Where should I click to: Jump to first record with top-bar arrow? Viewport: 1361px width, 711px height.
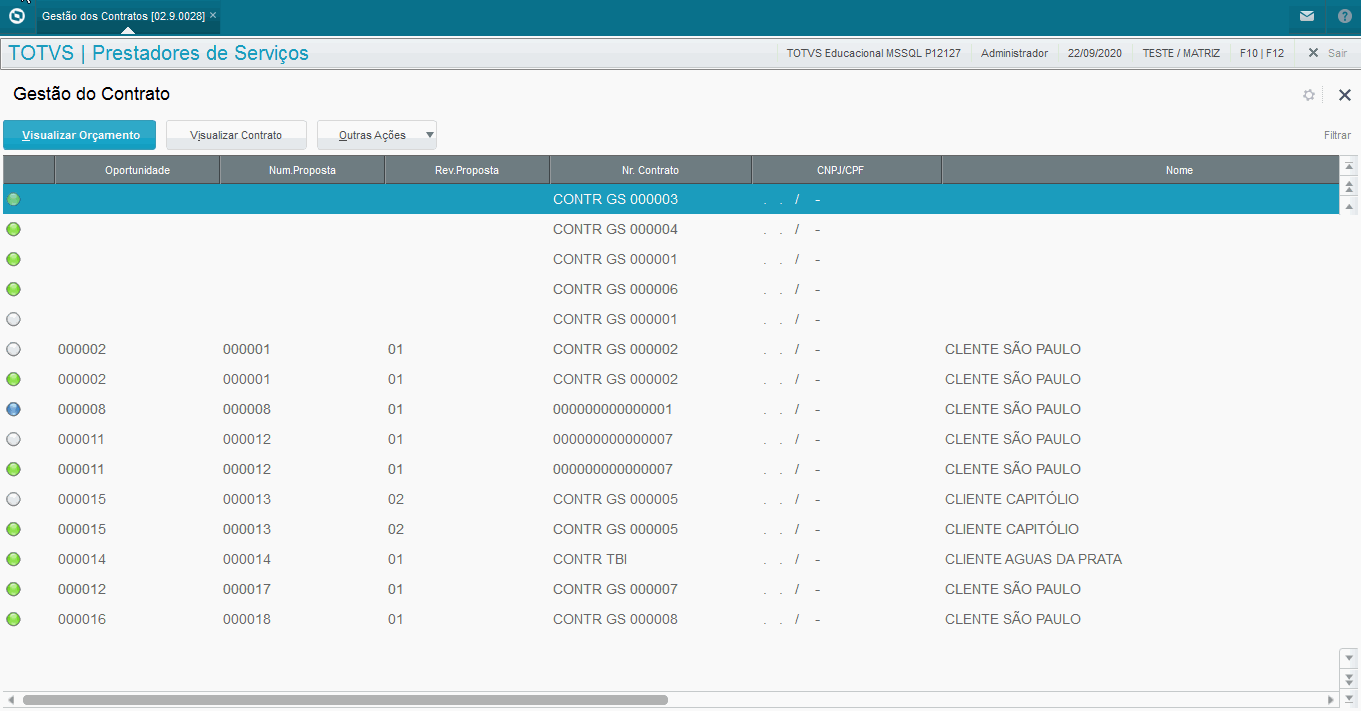[x=1349, y=166]
